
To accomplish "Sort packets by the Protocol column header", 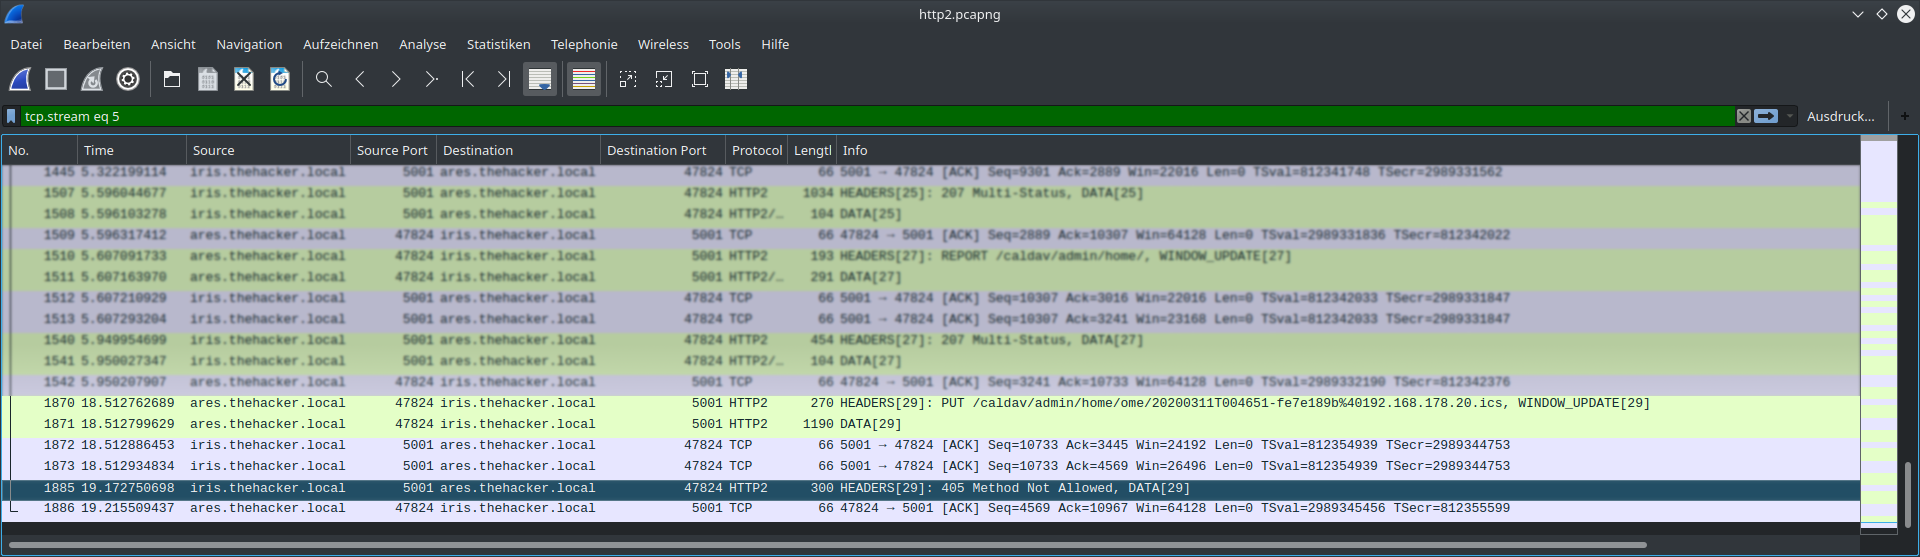I will (756, 150).
